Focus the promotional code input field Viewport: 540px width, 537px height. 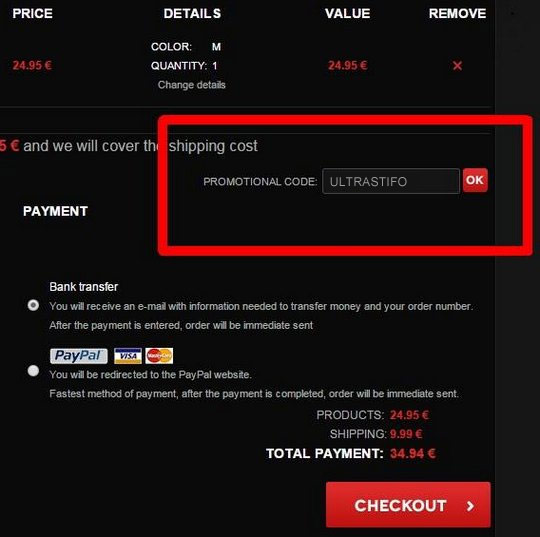coord(391,181)
